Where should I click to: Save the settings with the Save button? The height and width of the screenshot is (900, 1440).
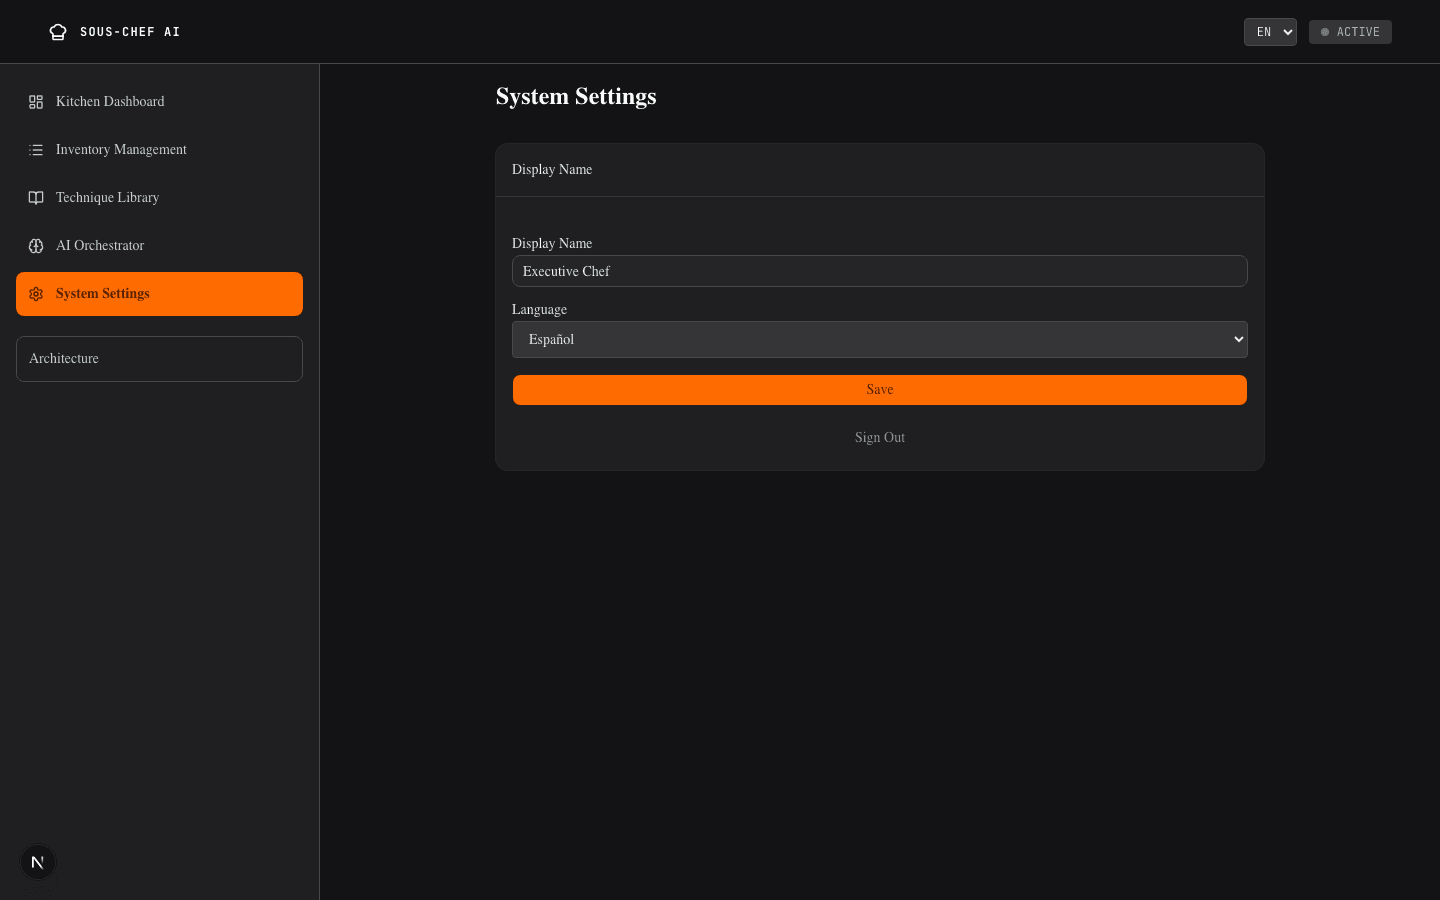click(880, 390)
